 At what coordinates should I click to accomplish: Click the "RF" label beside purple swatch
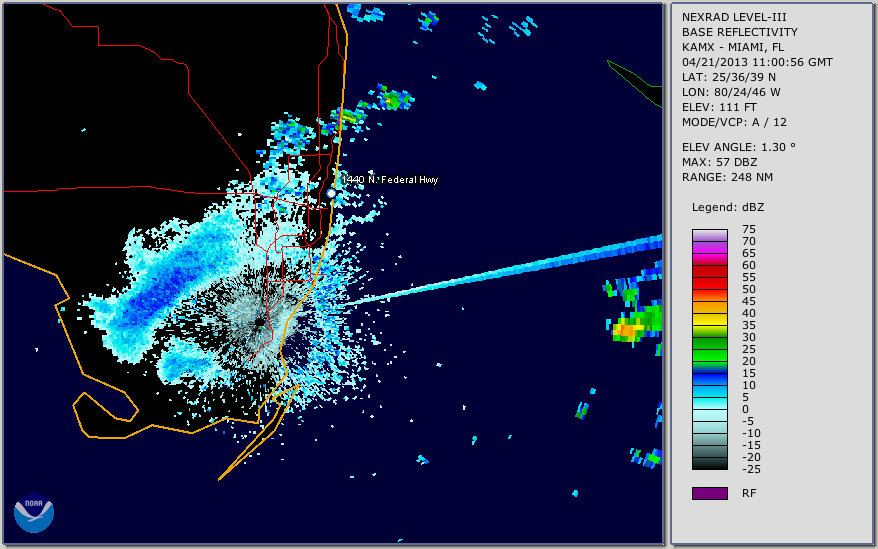[x=749, y=493]
